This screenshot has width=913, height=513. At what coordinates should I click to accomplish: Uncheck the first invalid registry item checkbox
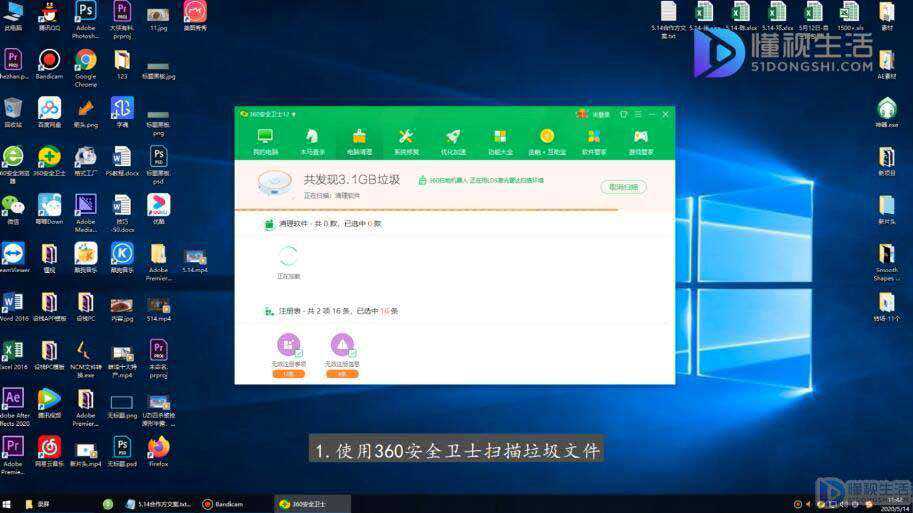tap(299, 353)
